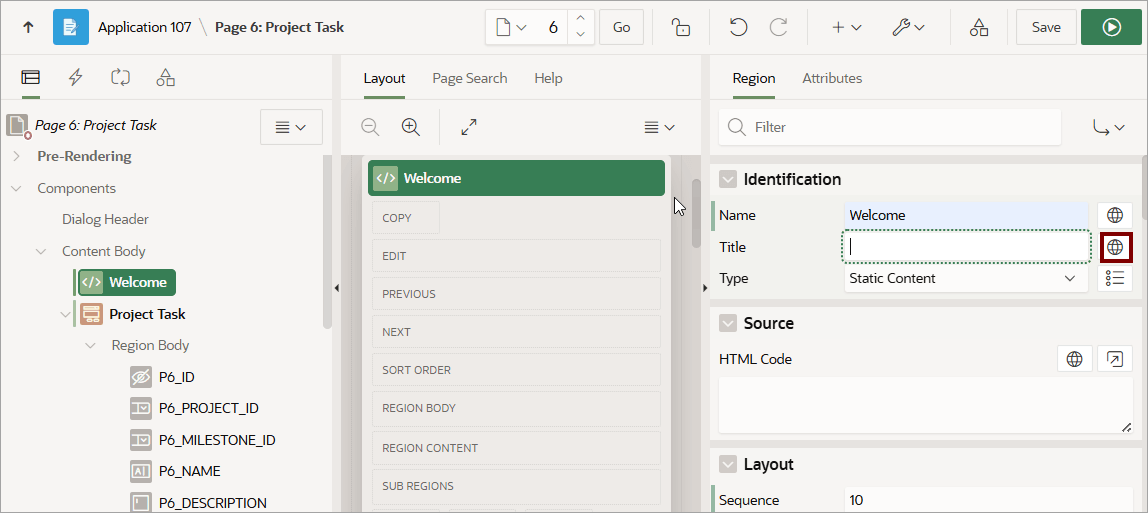Select the P6_MILESTONE_ID item
The width and height of the screenshot is (1148, 513).
202,440
